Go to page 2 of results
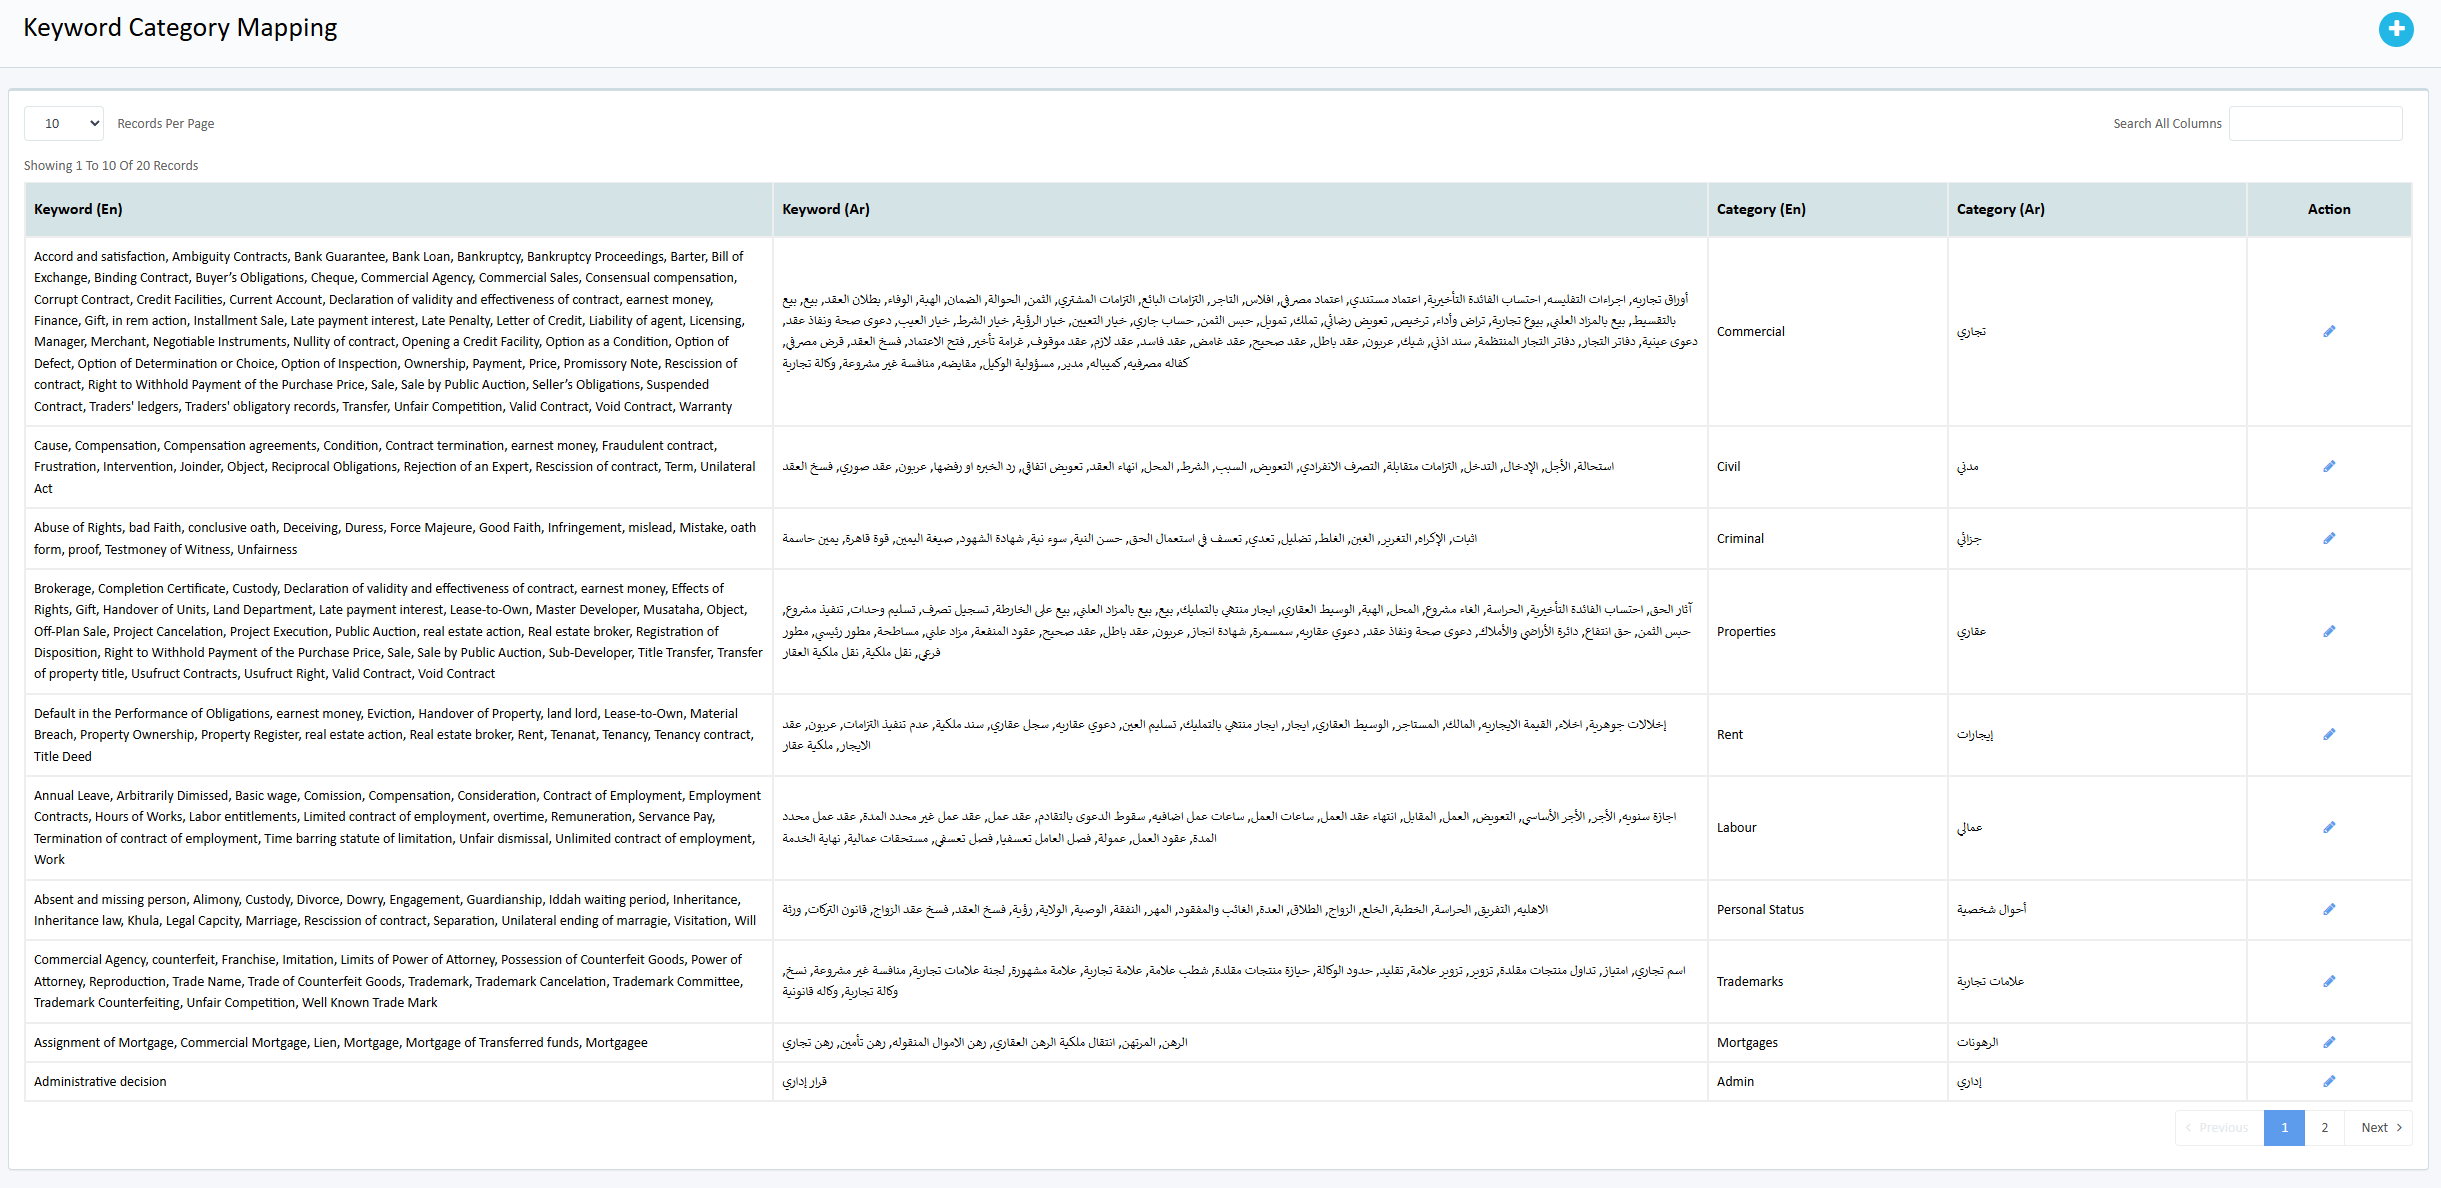 point(2324,1127)
